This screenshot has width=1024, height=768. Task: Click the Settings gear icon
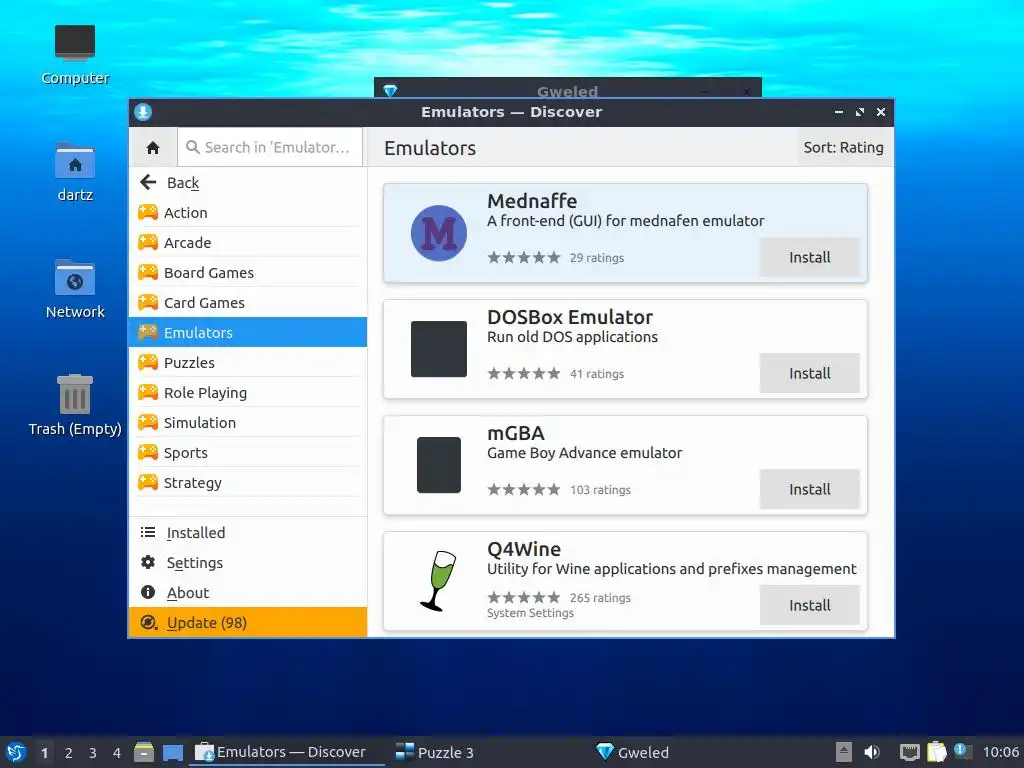pyautogui.click(x=148, y=562)
